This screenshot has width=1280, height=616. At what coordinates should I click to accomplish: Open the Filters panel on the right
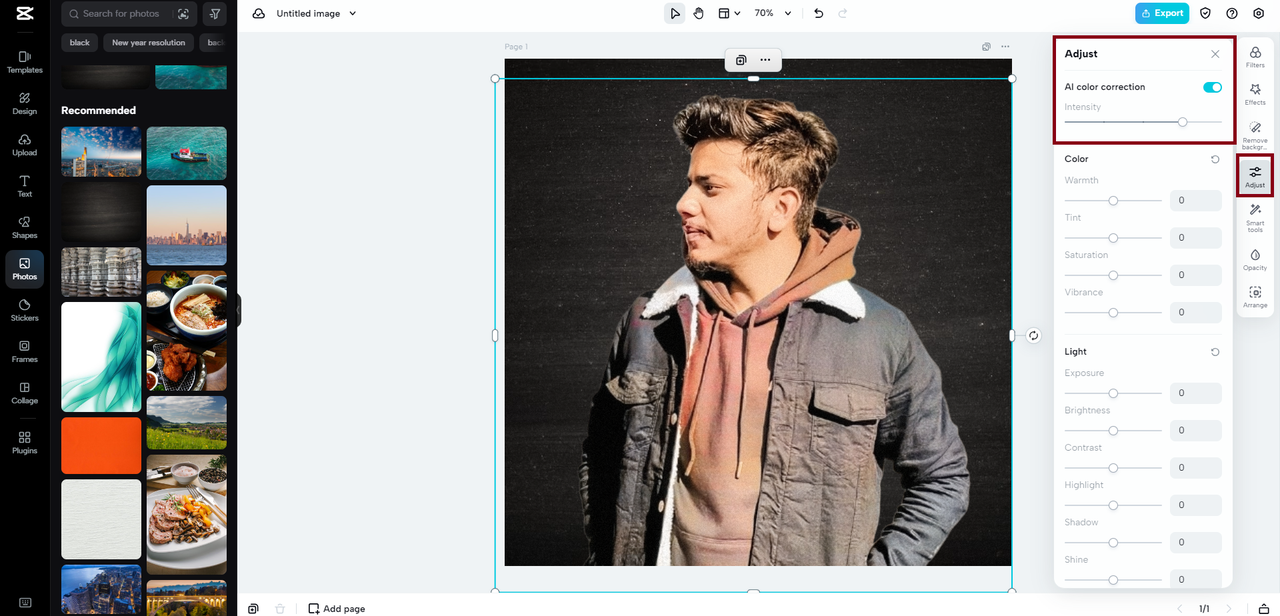[x=1255, y=57]
